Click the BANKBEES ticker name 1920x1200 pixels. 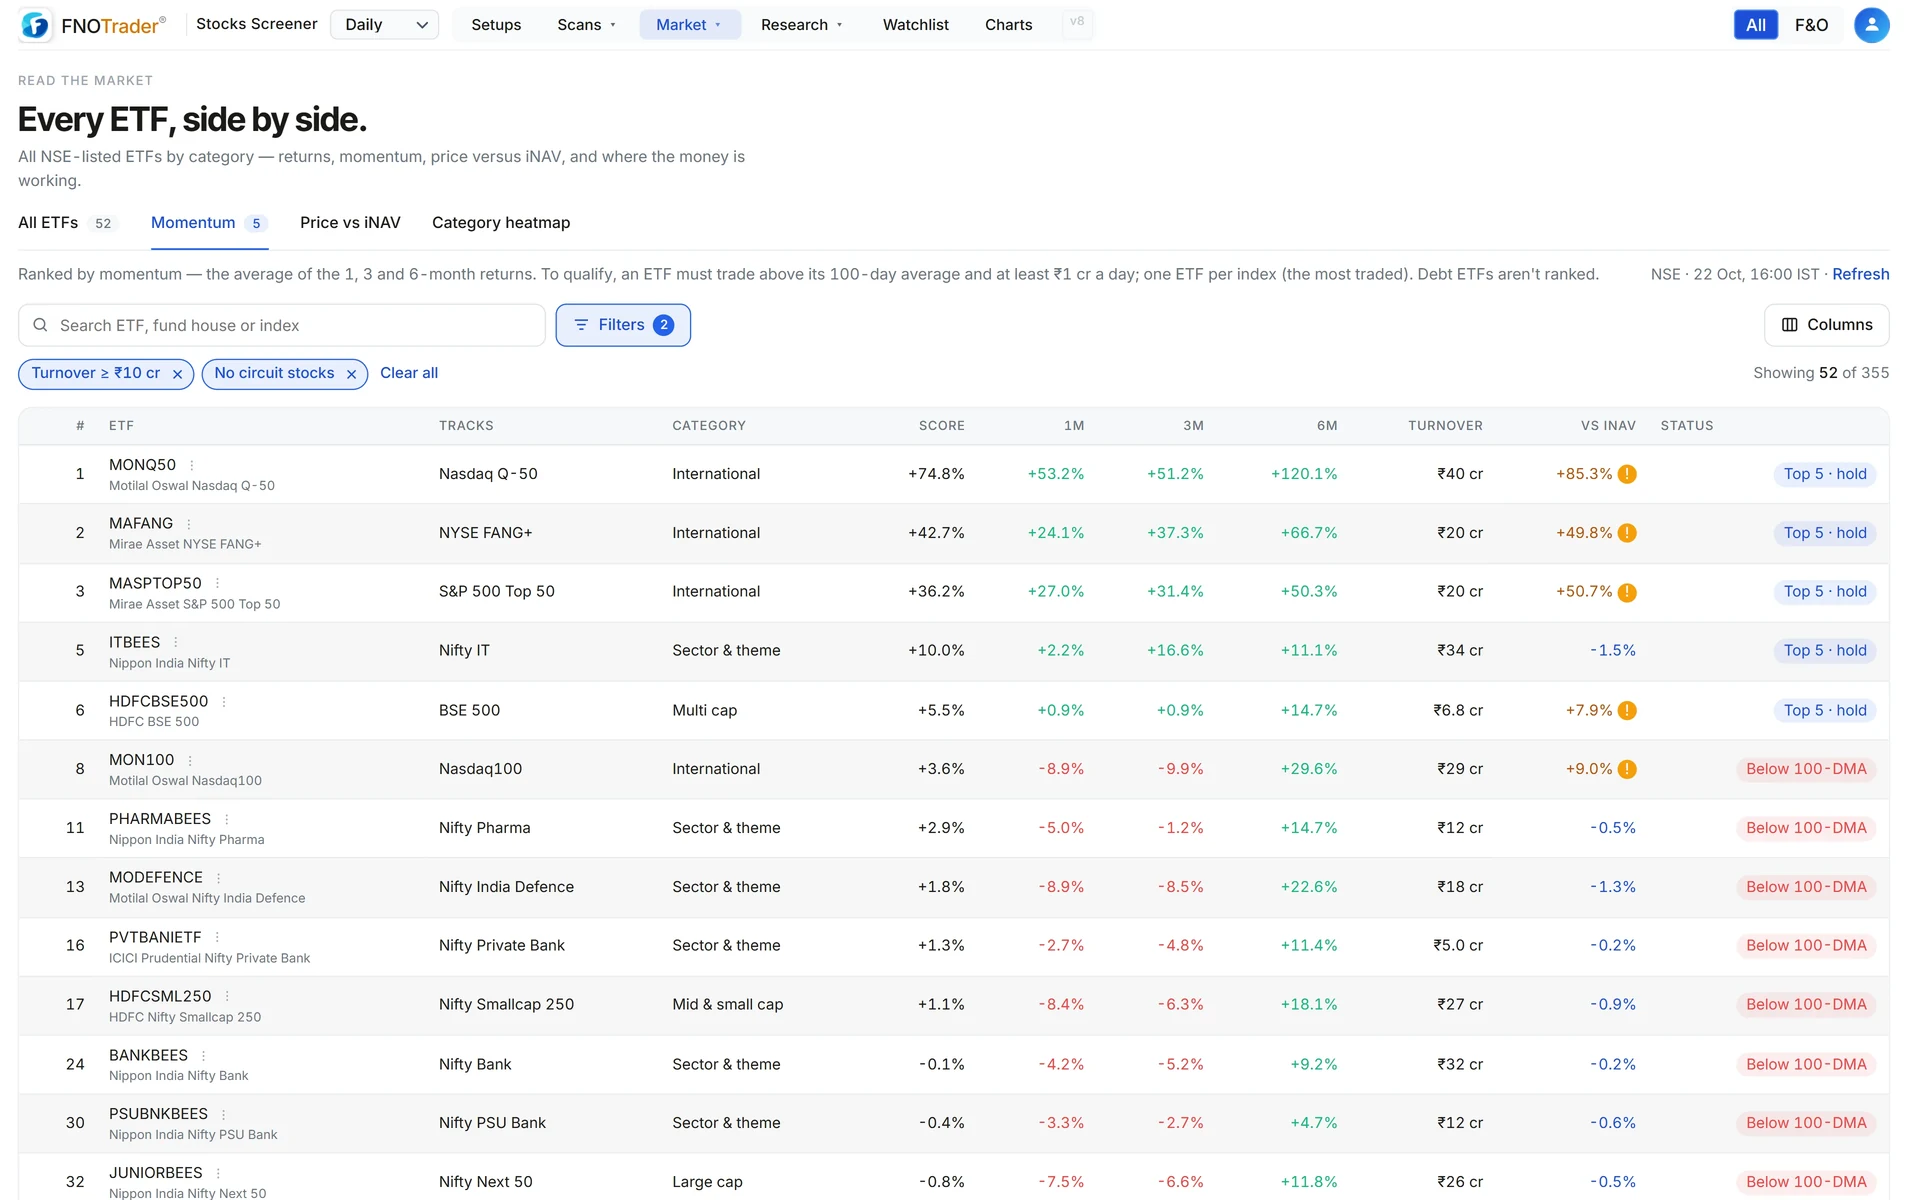tap(148, 1055)
